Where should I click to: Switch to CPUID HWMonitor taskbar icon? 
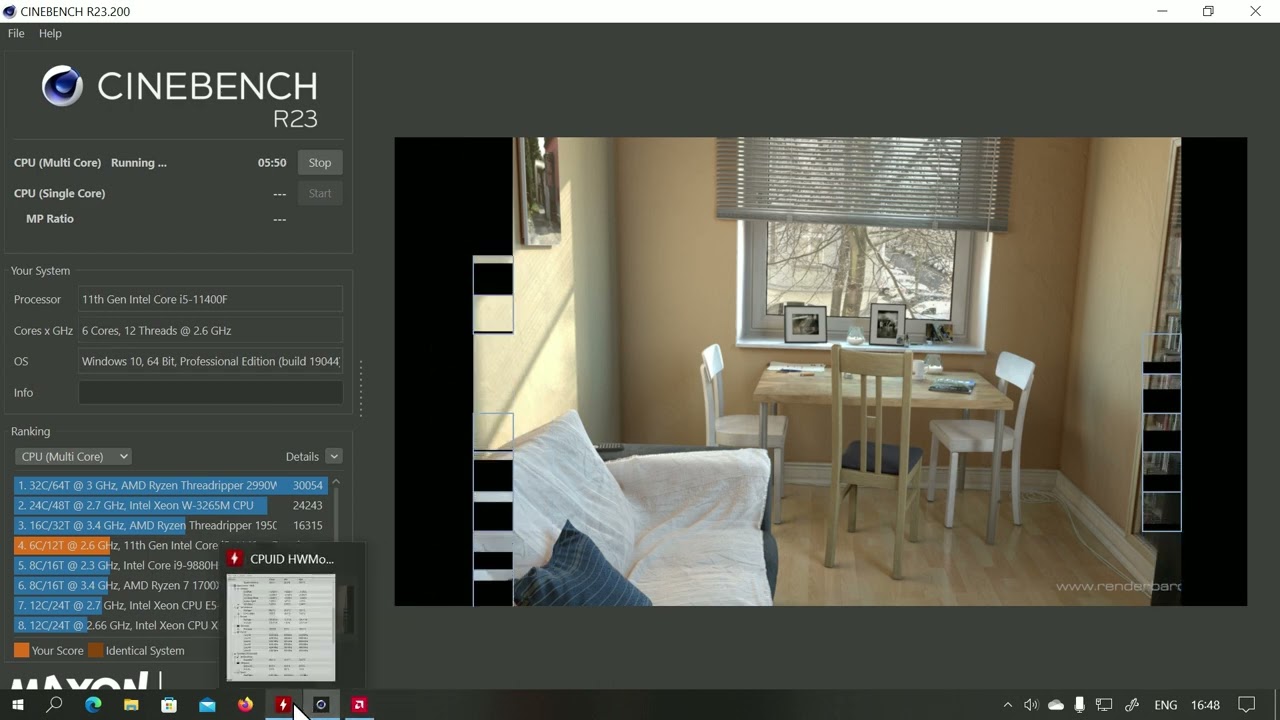click(283, 705)
